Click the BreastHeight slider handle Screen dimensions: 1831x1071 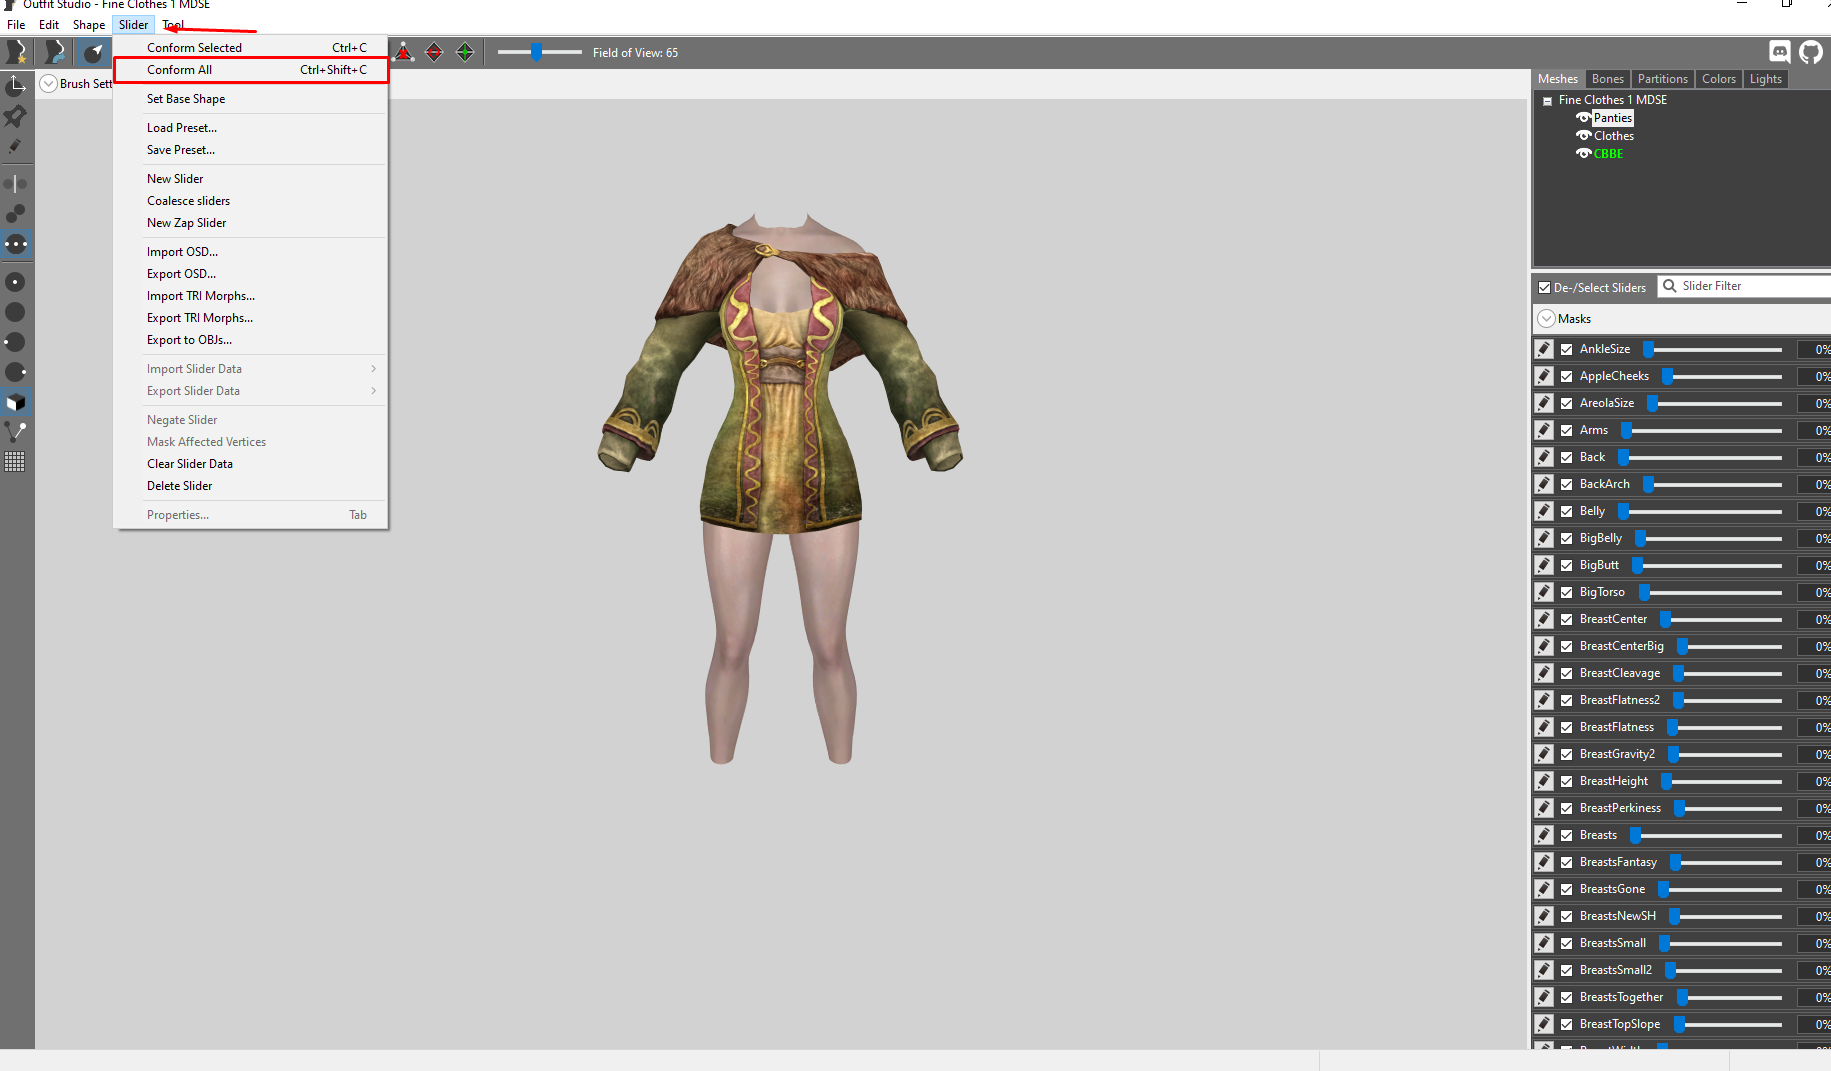(x=1667, y=781)
